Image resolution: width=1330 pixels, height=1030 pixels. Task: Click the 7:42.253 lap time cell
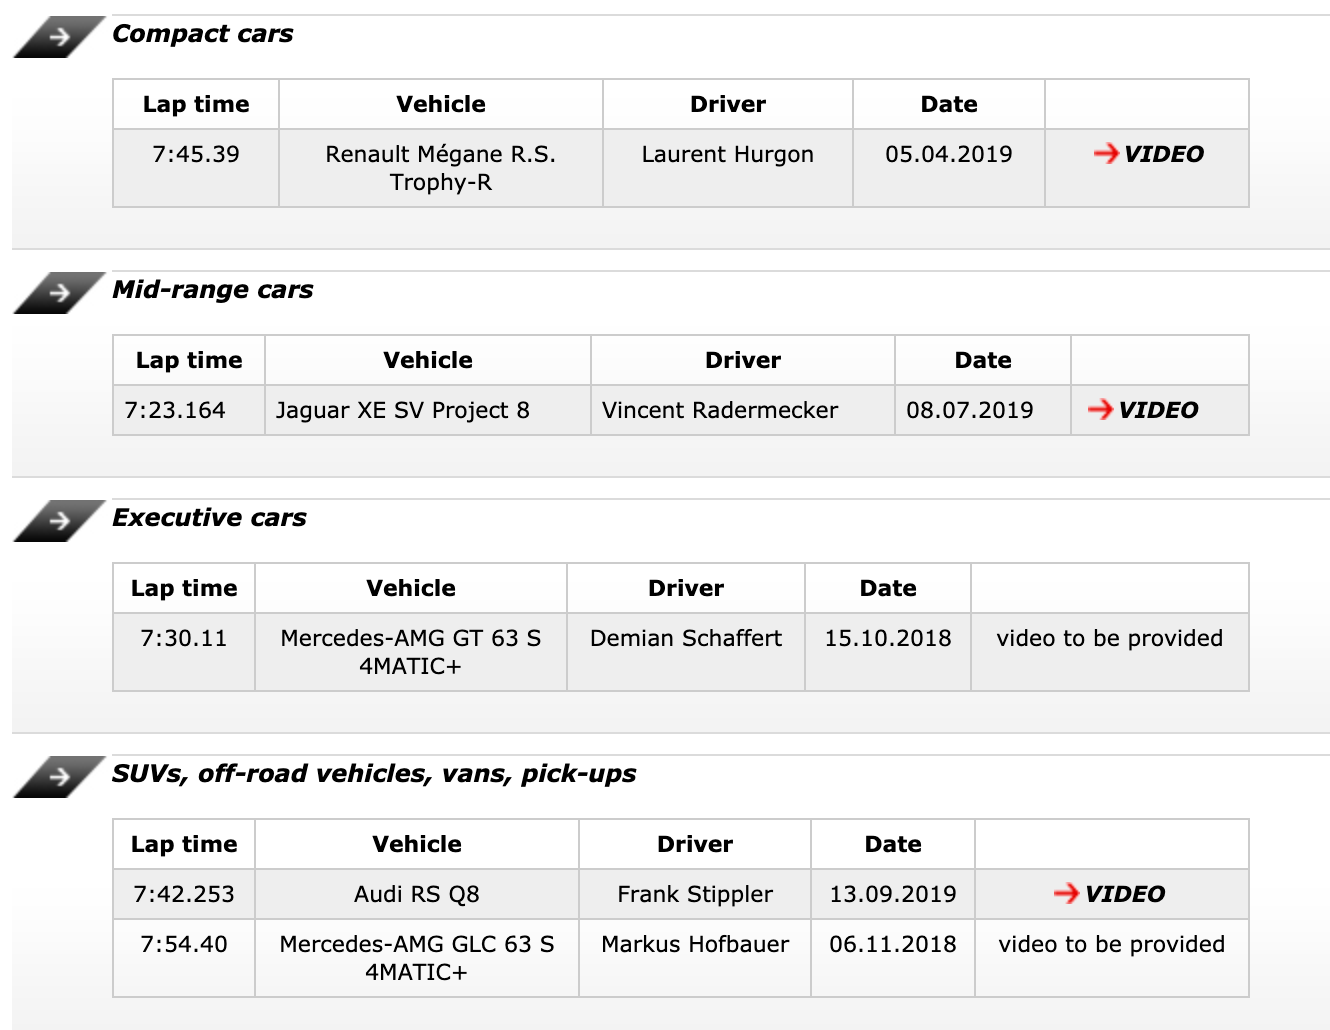pos(184,894)
